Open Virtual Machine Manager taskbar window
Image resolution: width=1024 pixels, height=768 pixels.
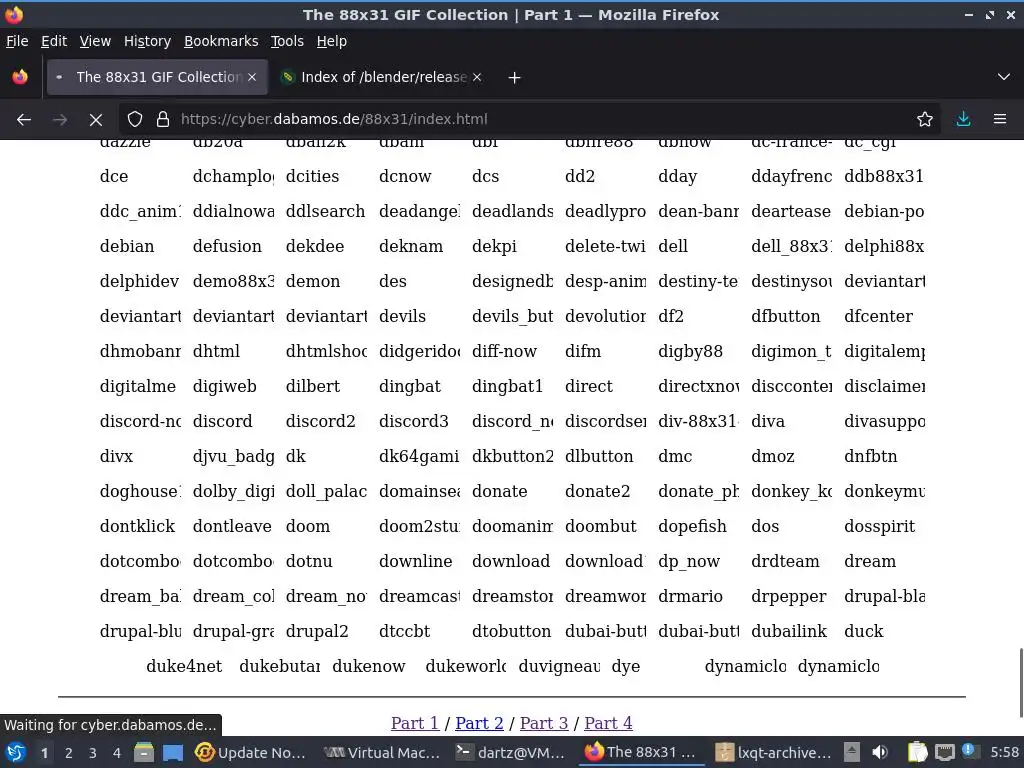point(382,752)
